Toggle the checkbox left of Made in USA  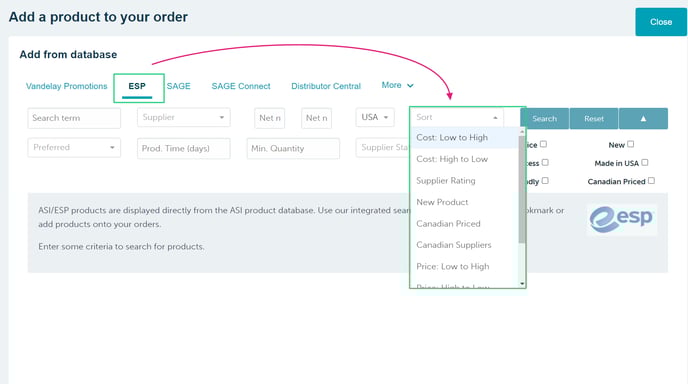coord(545,162)
